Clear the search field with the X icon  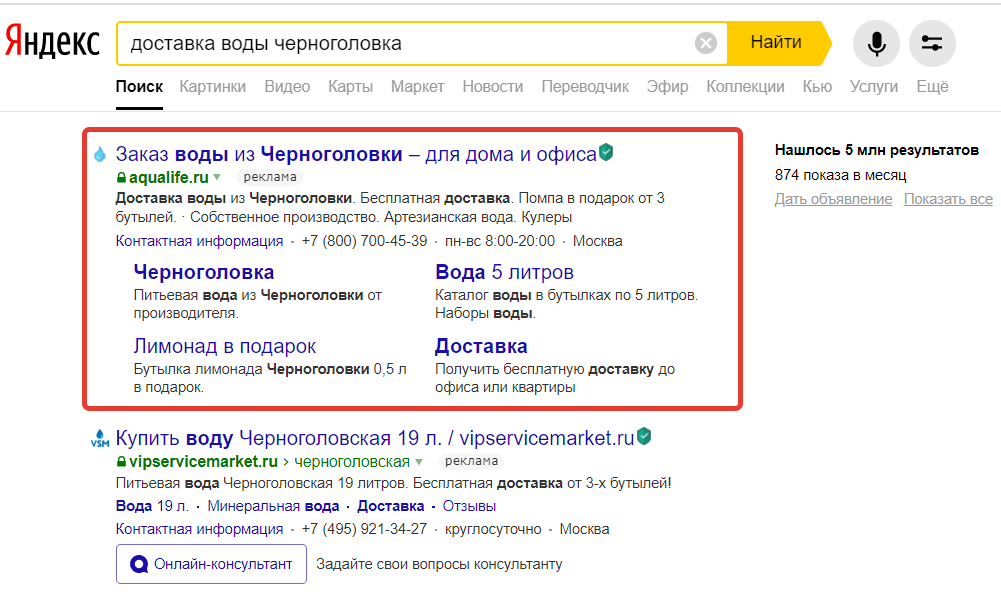click(706, 42)
